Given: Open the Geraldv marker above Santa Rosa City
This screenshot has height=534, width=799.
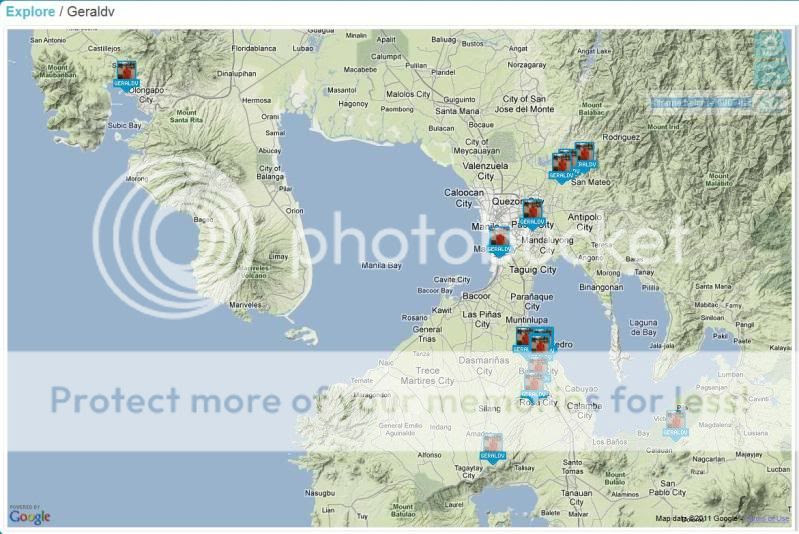Looking at the screenshot, I should point(534,386).
